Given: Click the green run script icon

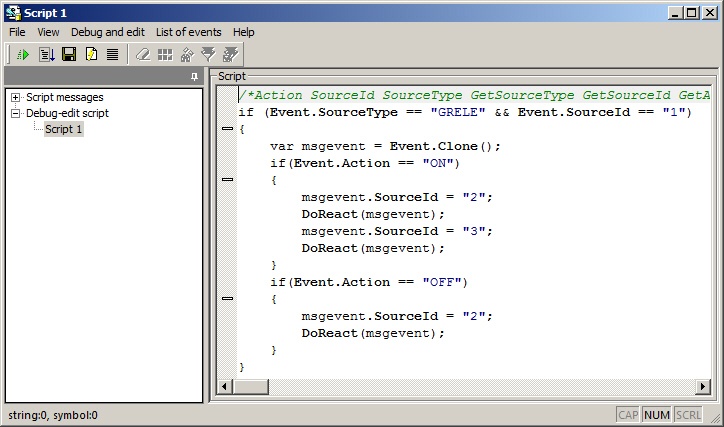Looking at the screenshot, I should 22,54.
